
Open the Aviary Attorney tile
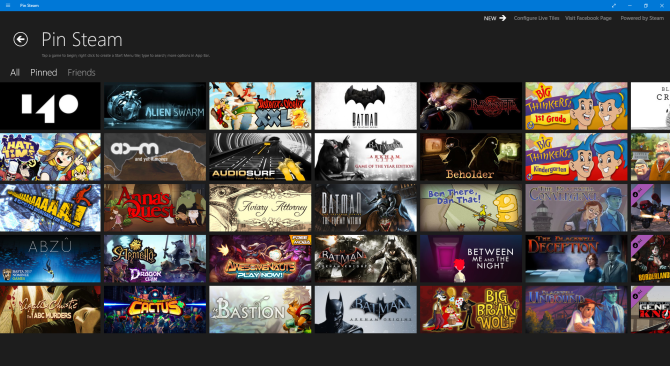pos(260,208)
